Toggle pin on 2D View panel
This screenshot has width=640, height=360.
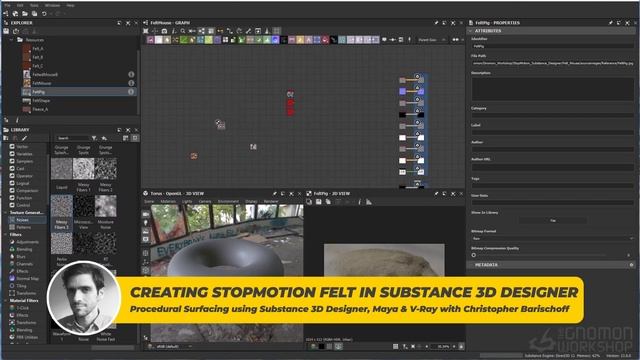tap(436, 193)
